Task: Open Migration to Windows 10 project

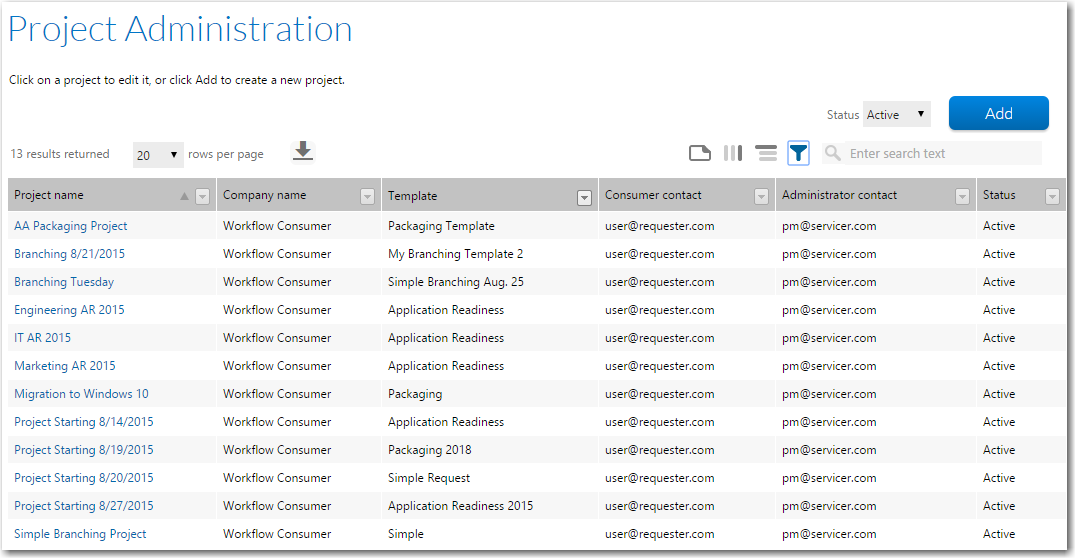Action: [81, 394]
